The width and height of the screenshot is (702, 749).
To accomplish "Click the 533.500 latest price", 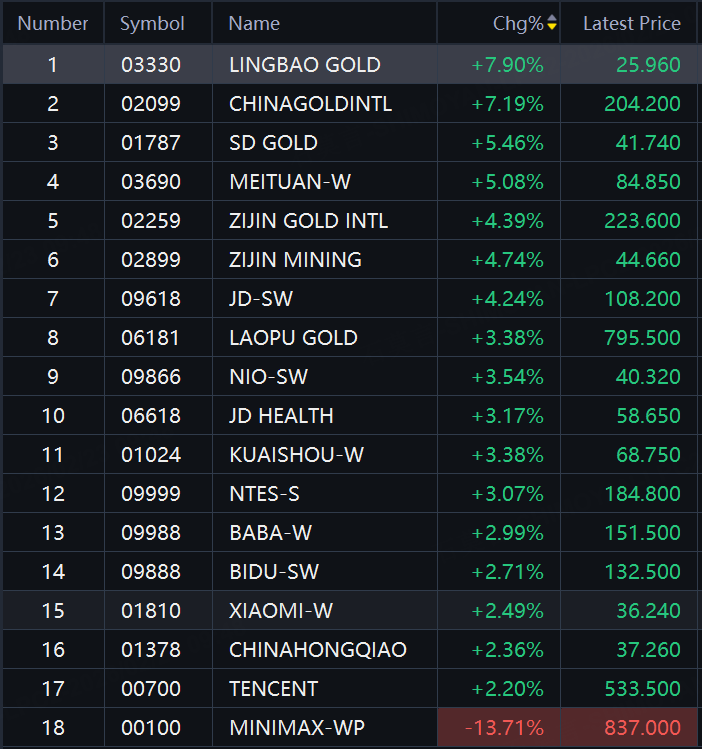I will click(642, 689).
